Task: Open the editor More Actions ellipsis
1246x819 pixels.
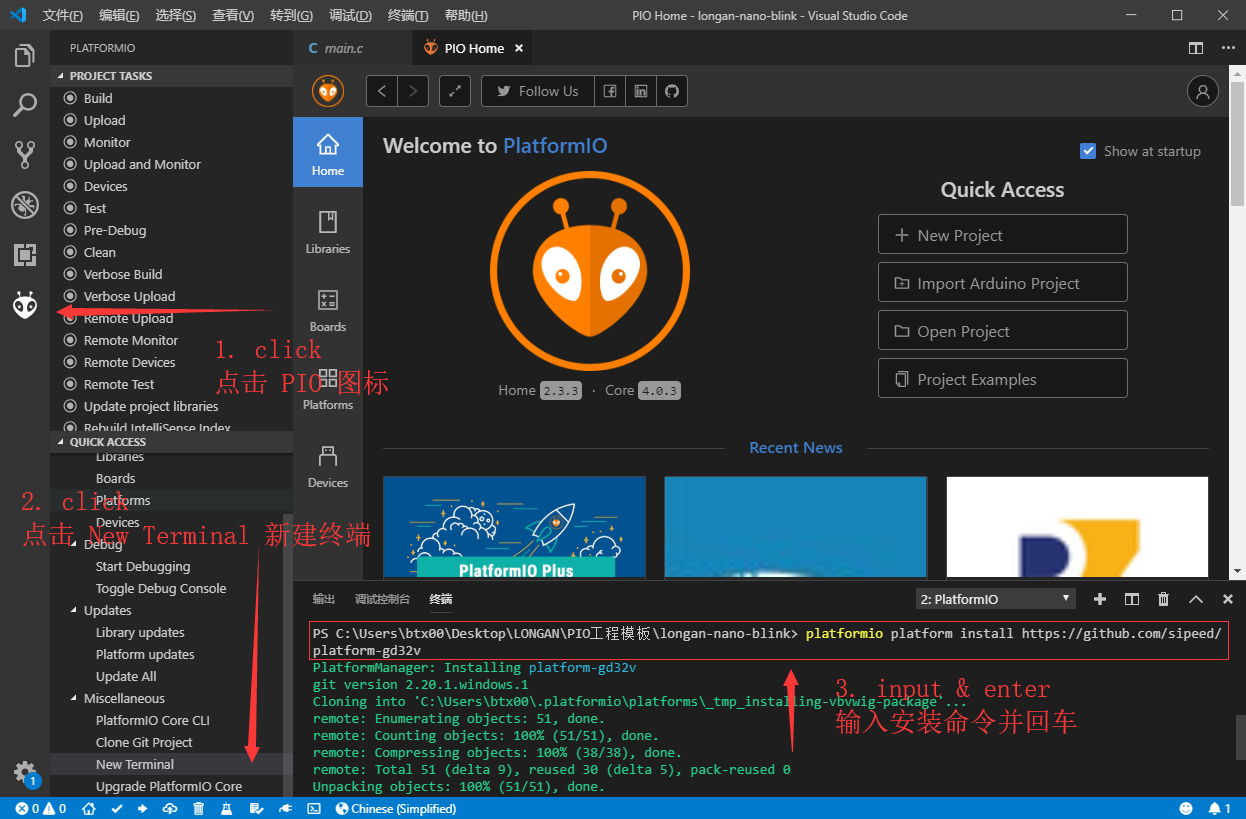Action: click(1228, 48)
